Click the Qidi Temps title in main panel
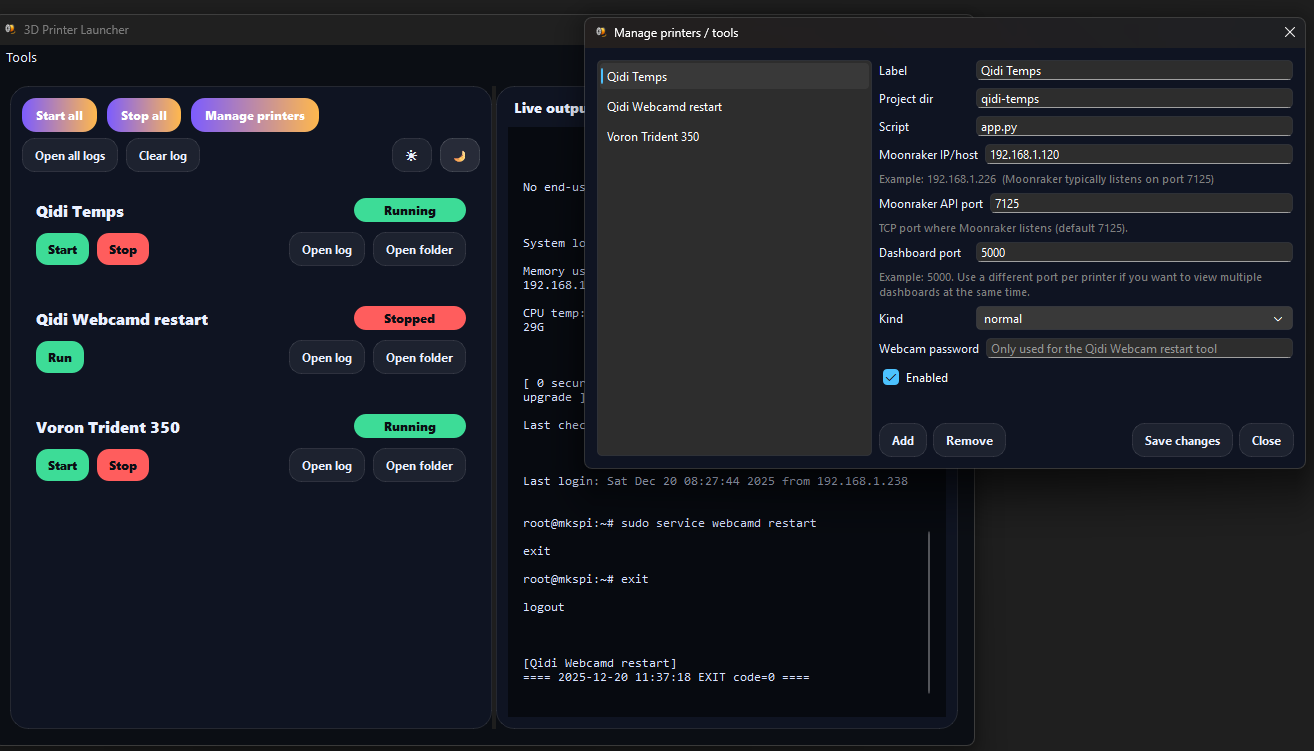The width and height of the screenshot is (1314, 751). 80,211
